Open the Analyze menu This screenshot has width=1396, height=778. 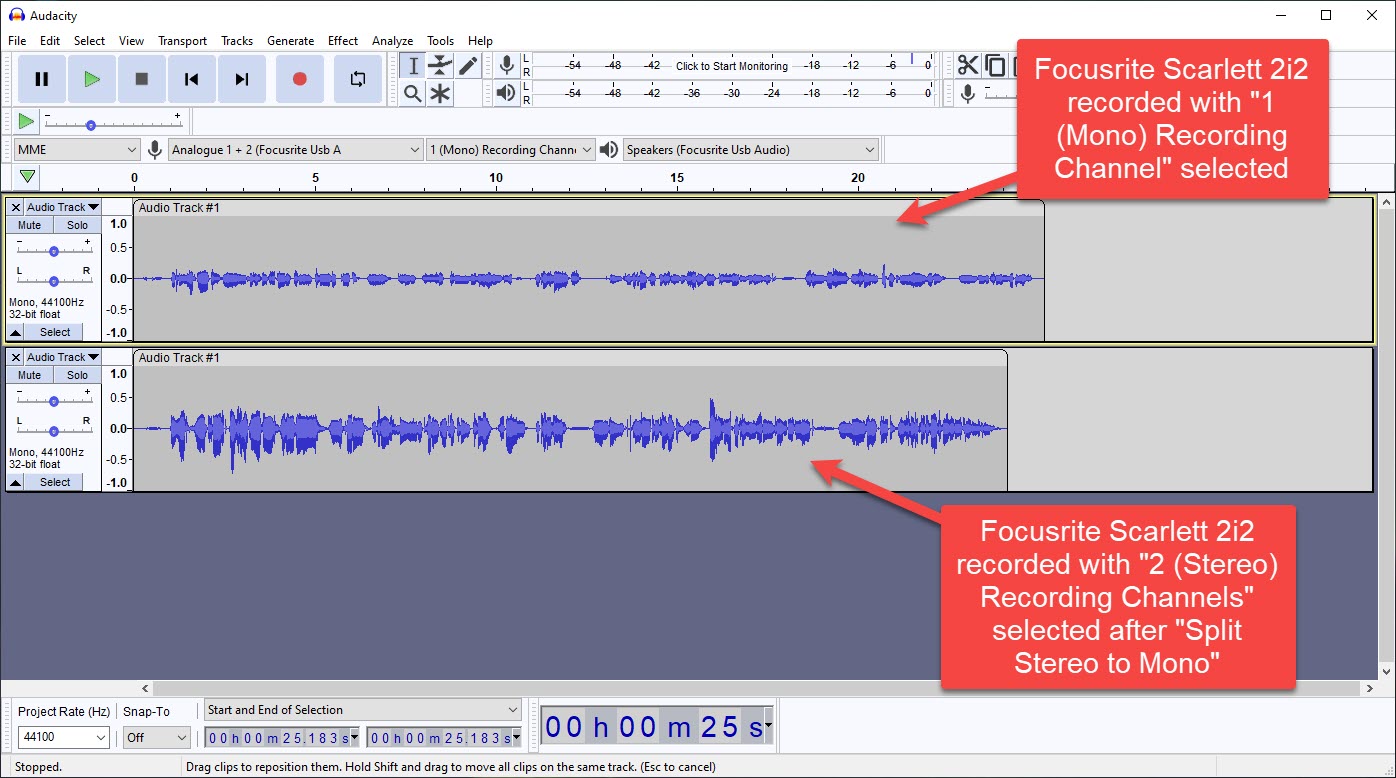click(393, 41)
